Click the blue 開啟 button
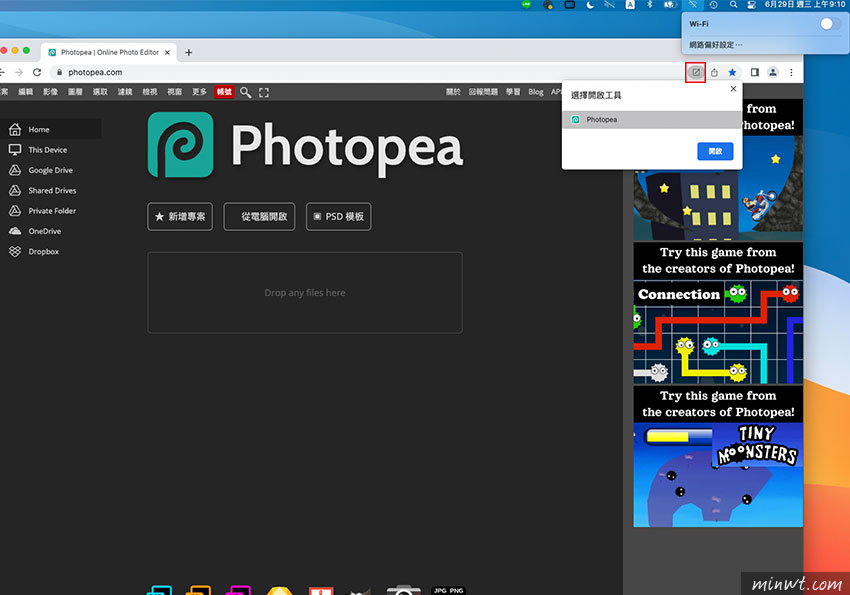Viewport: 850px width, 595px height. click(715, 151)
